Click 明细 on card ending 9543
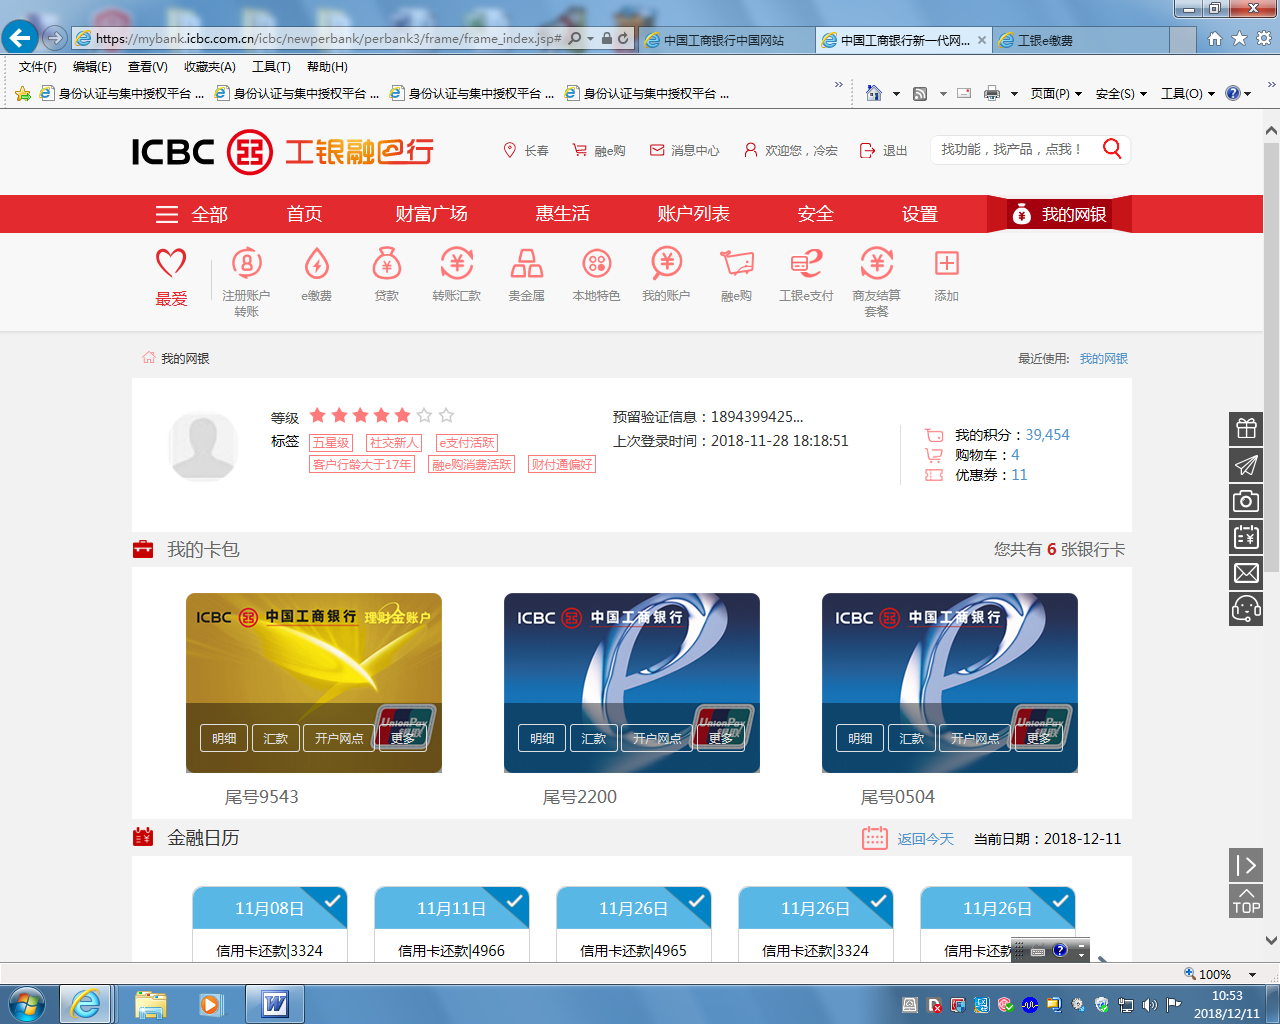 tap(224, 738)
